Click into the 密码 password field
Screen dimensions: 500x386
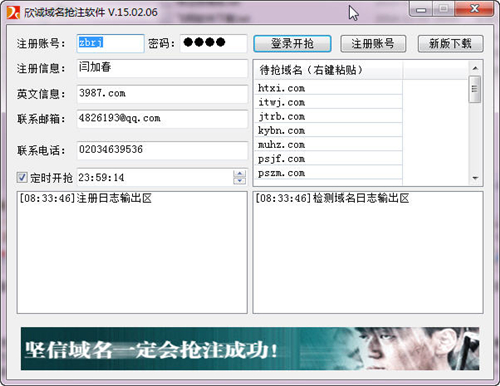(213, 43)
